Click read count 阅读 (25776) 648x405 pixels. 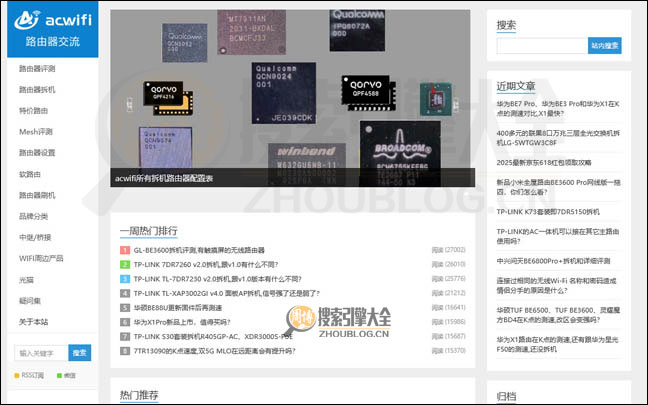[x=448, y=279]
